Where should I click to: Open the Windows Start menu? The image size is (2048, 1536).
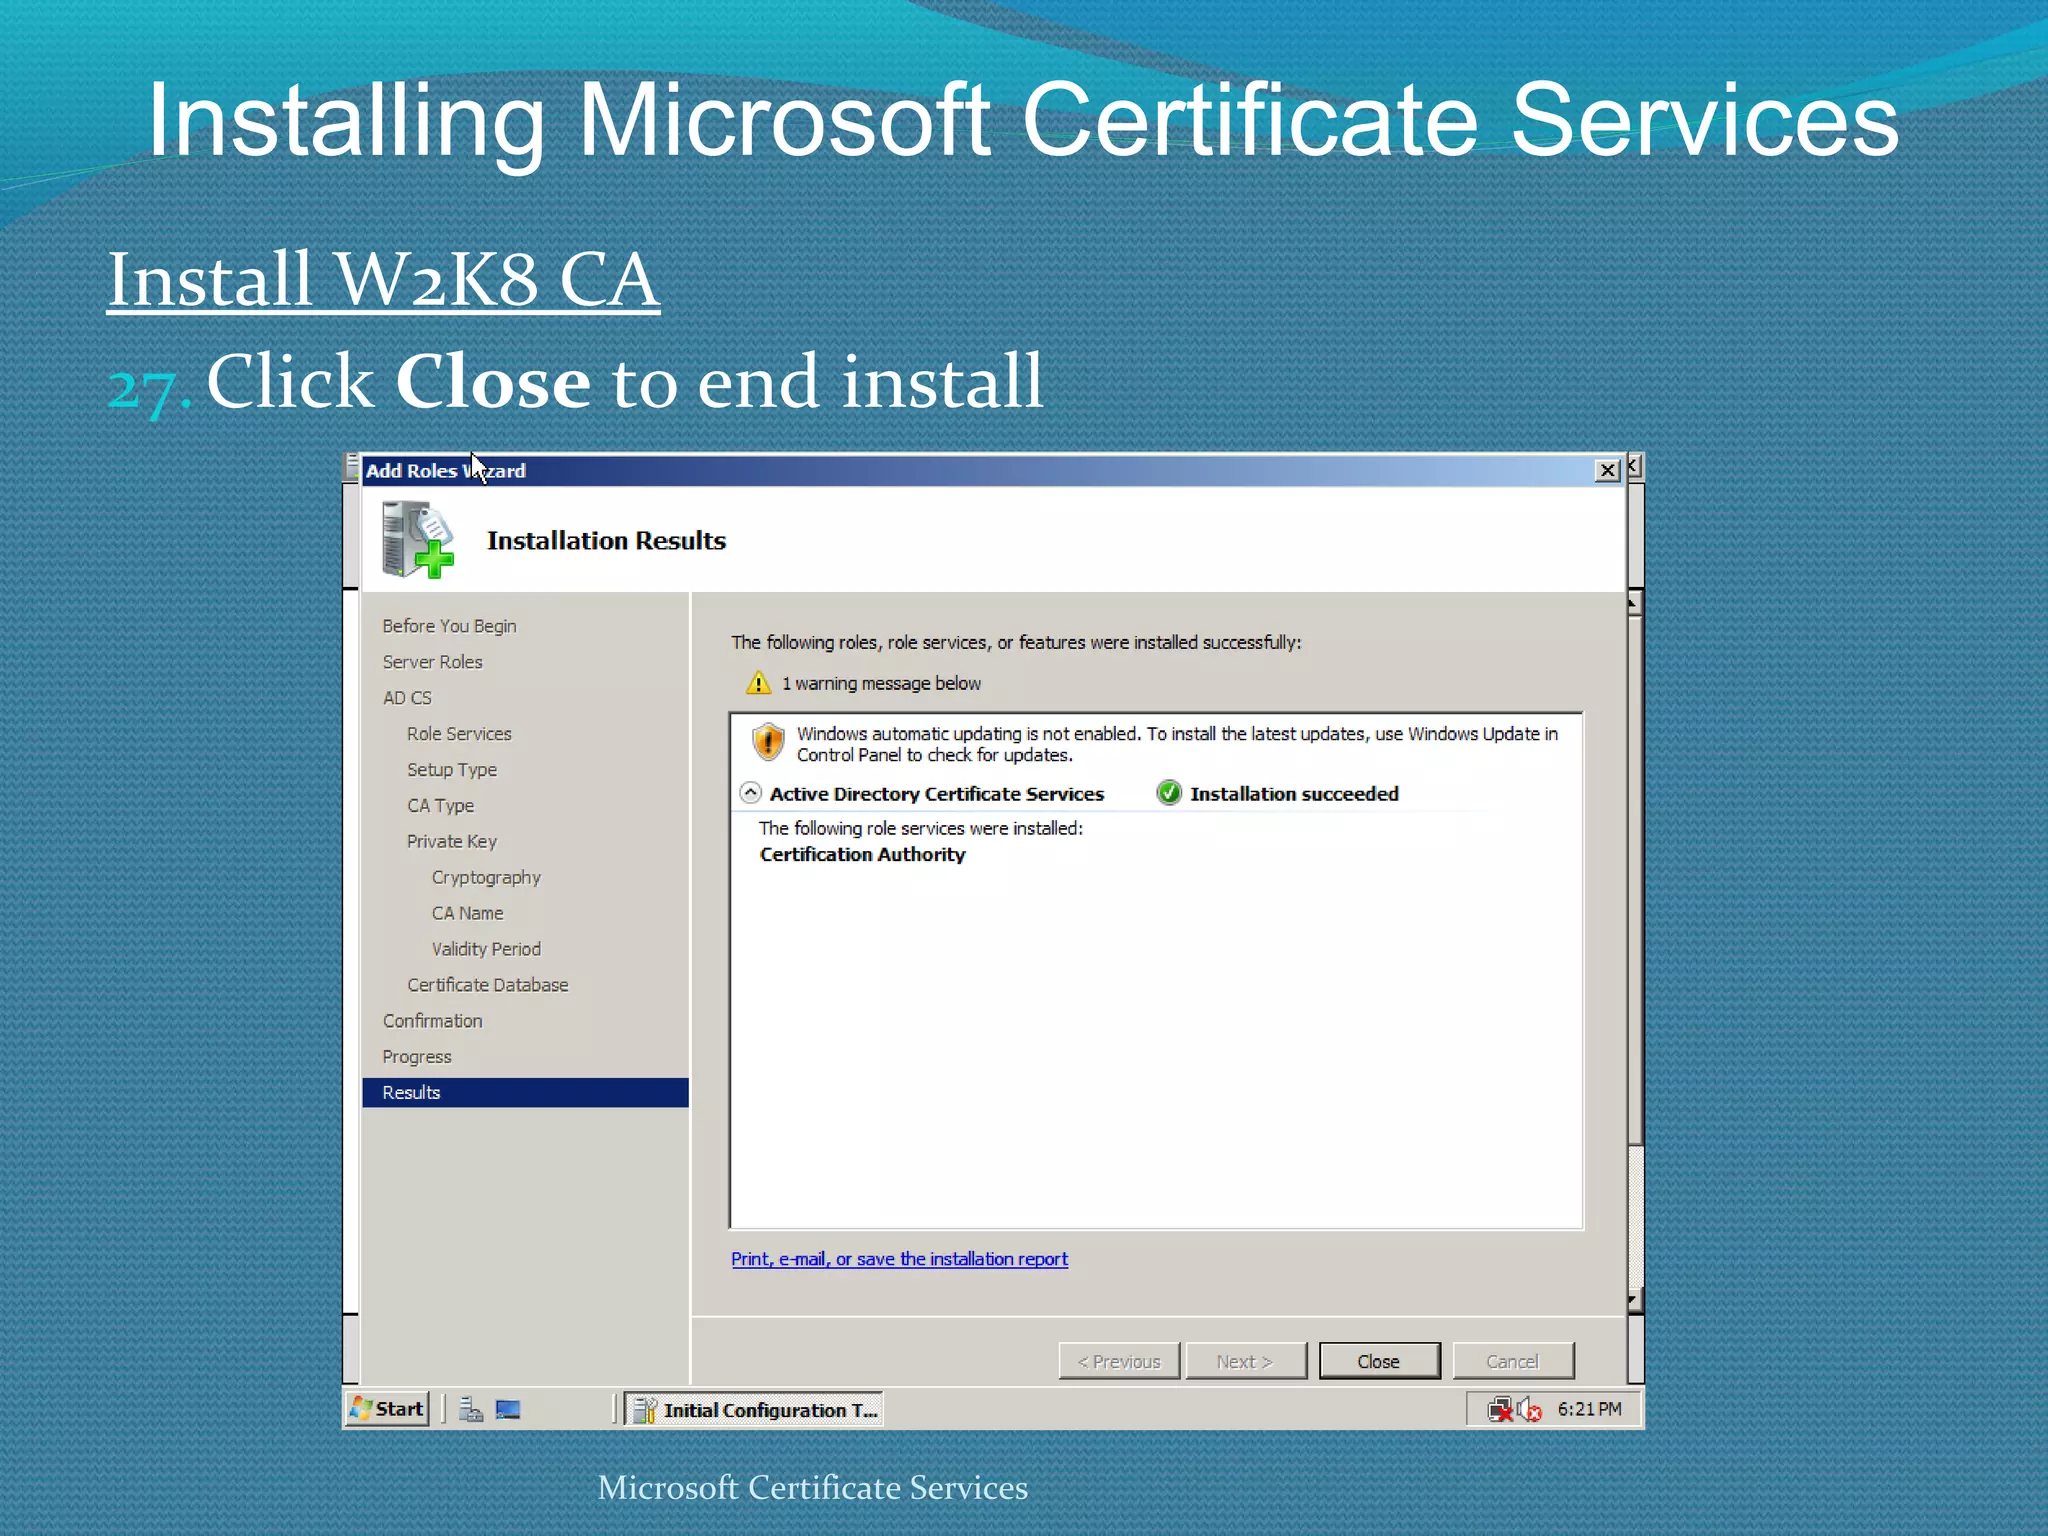click(x=387, y=1409)
